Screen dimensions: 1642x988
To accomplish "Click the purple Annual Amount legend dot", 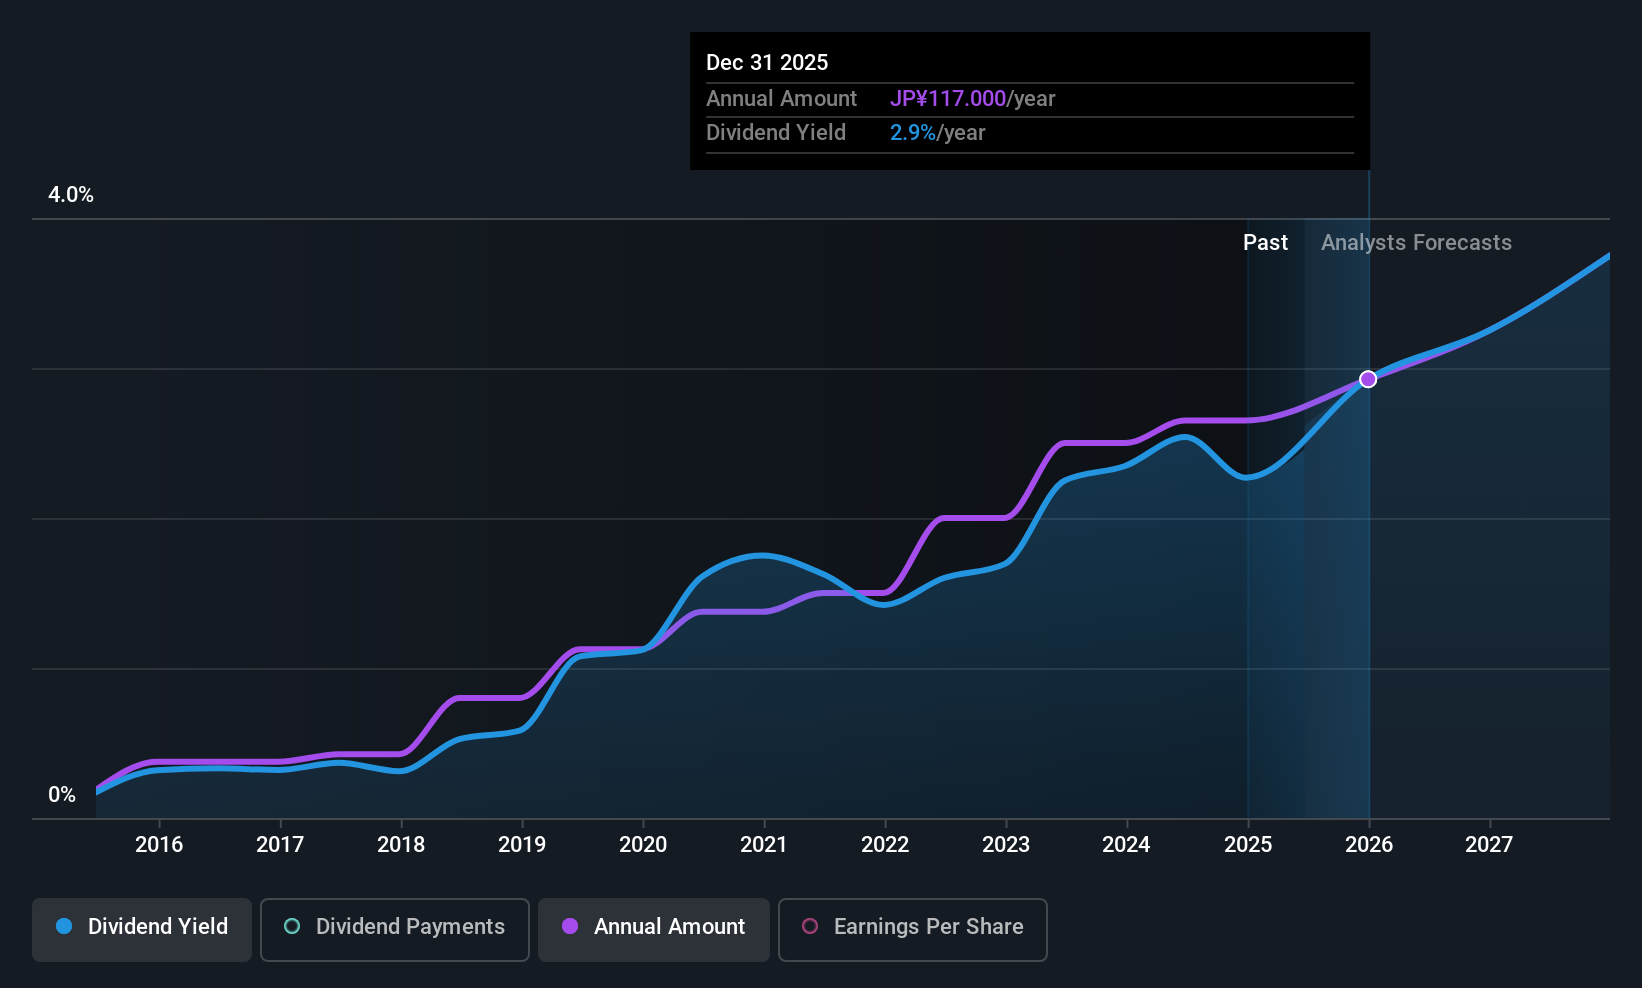I will (x=570, y=926).
